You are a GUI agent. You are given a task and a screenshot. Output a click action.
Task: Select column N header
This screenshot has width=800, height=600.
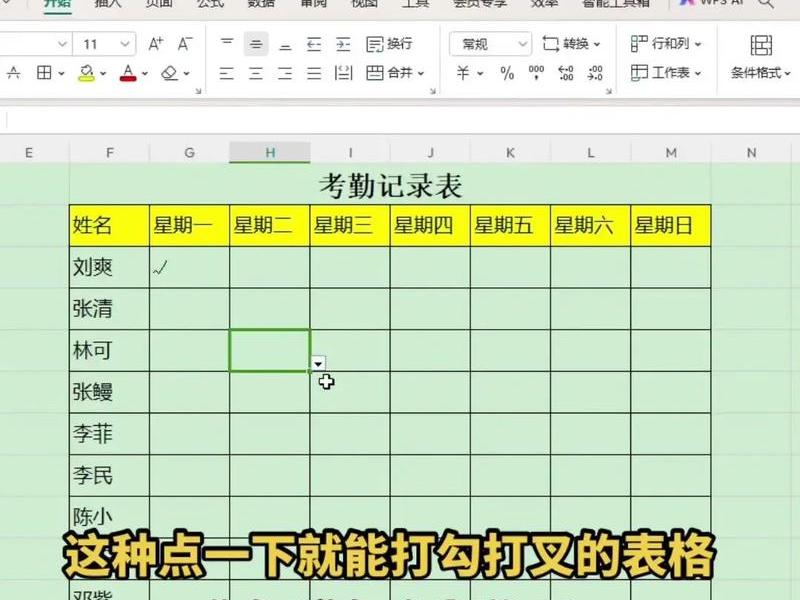pos(752,153)
